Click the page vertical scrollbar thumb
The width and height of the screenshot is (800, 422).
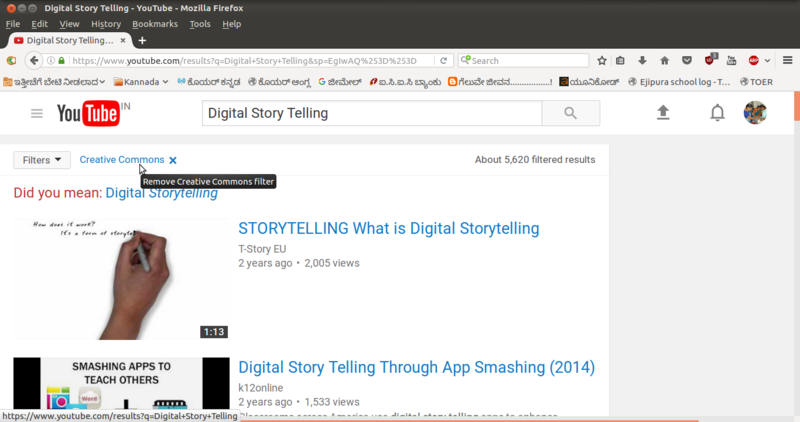tap(797, 106)
